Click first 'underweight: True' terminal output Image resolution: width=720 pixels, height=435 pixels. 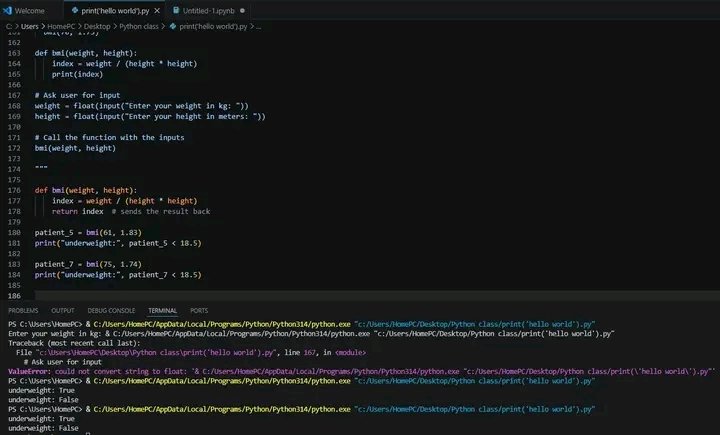pos(41,390)
